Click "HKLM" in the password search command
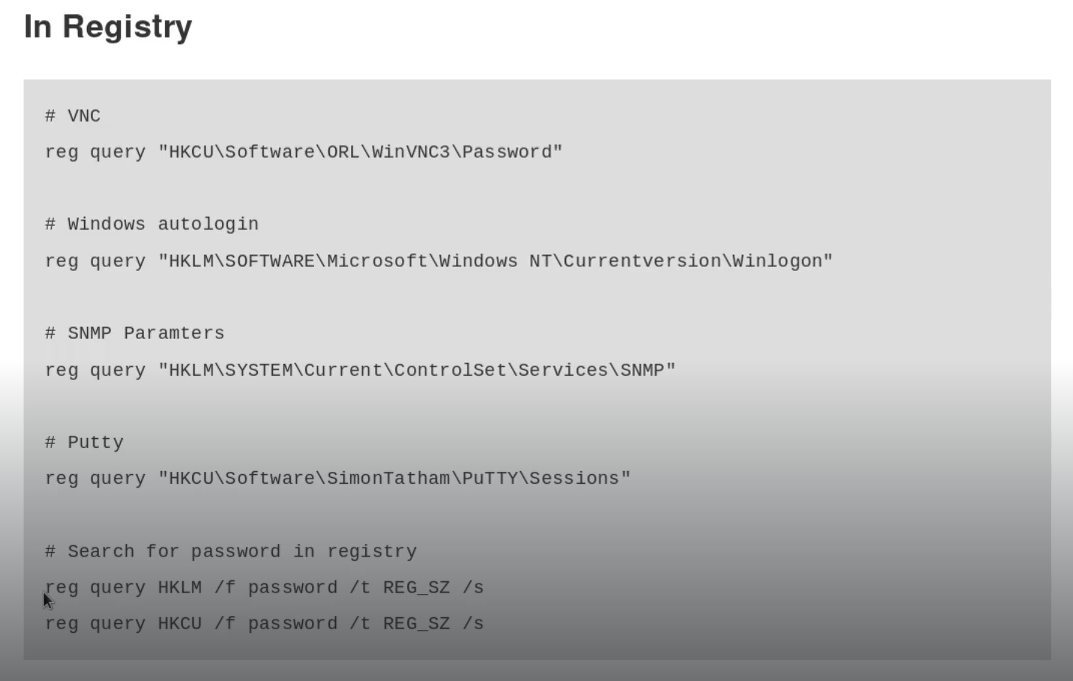Viewport: 1073px width, 681px height. (180, 587)
